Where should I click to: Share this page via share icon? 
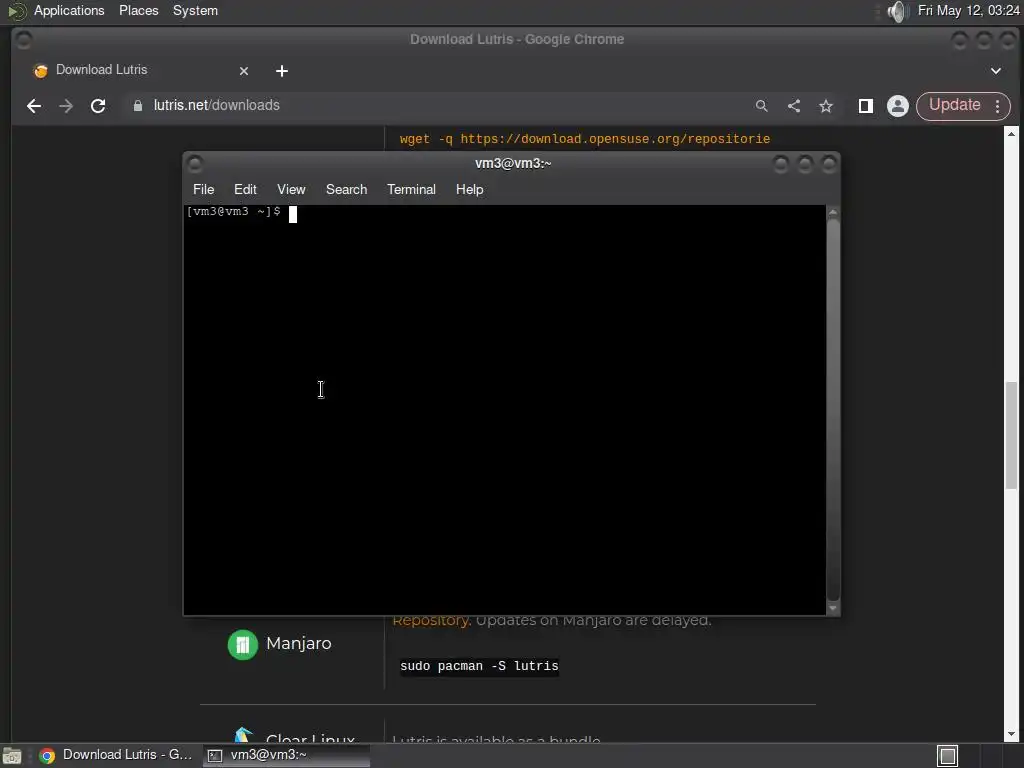pyautogui.click(x=794, y=106)
